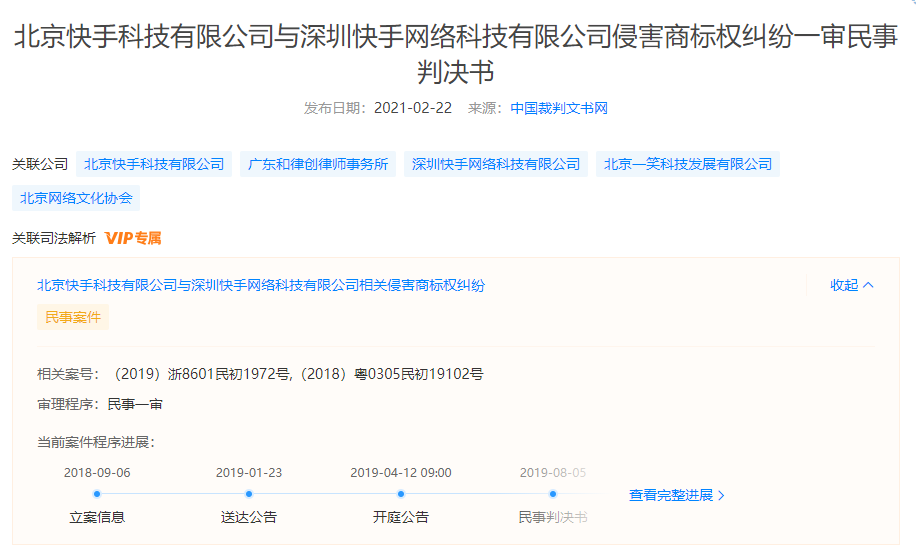This screenshot has height=548, width=916.
Task: Open the 中国裁判文书网 source link
Action: coord(559,108)
